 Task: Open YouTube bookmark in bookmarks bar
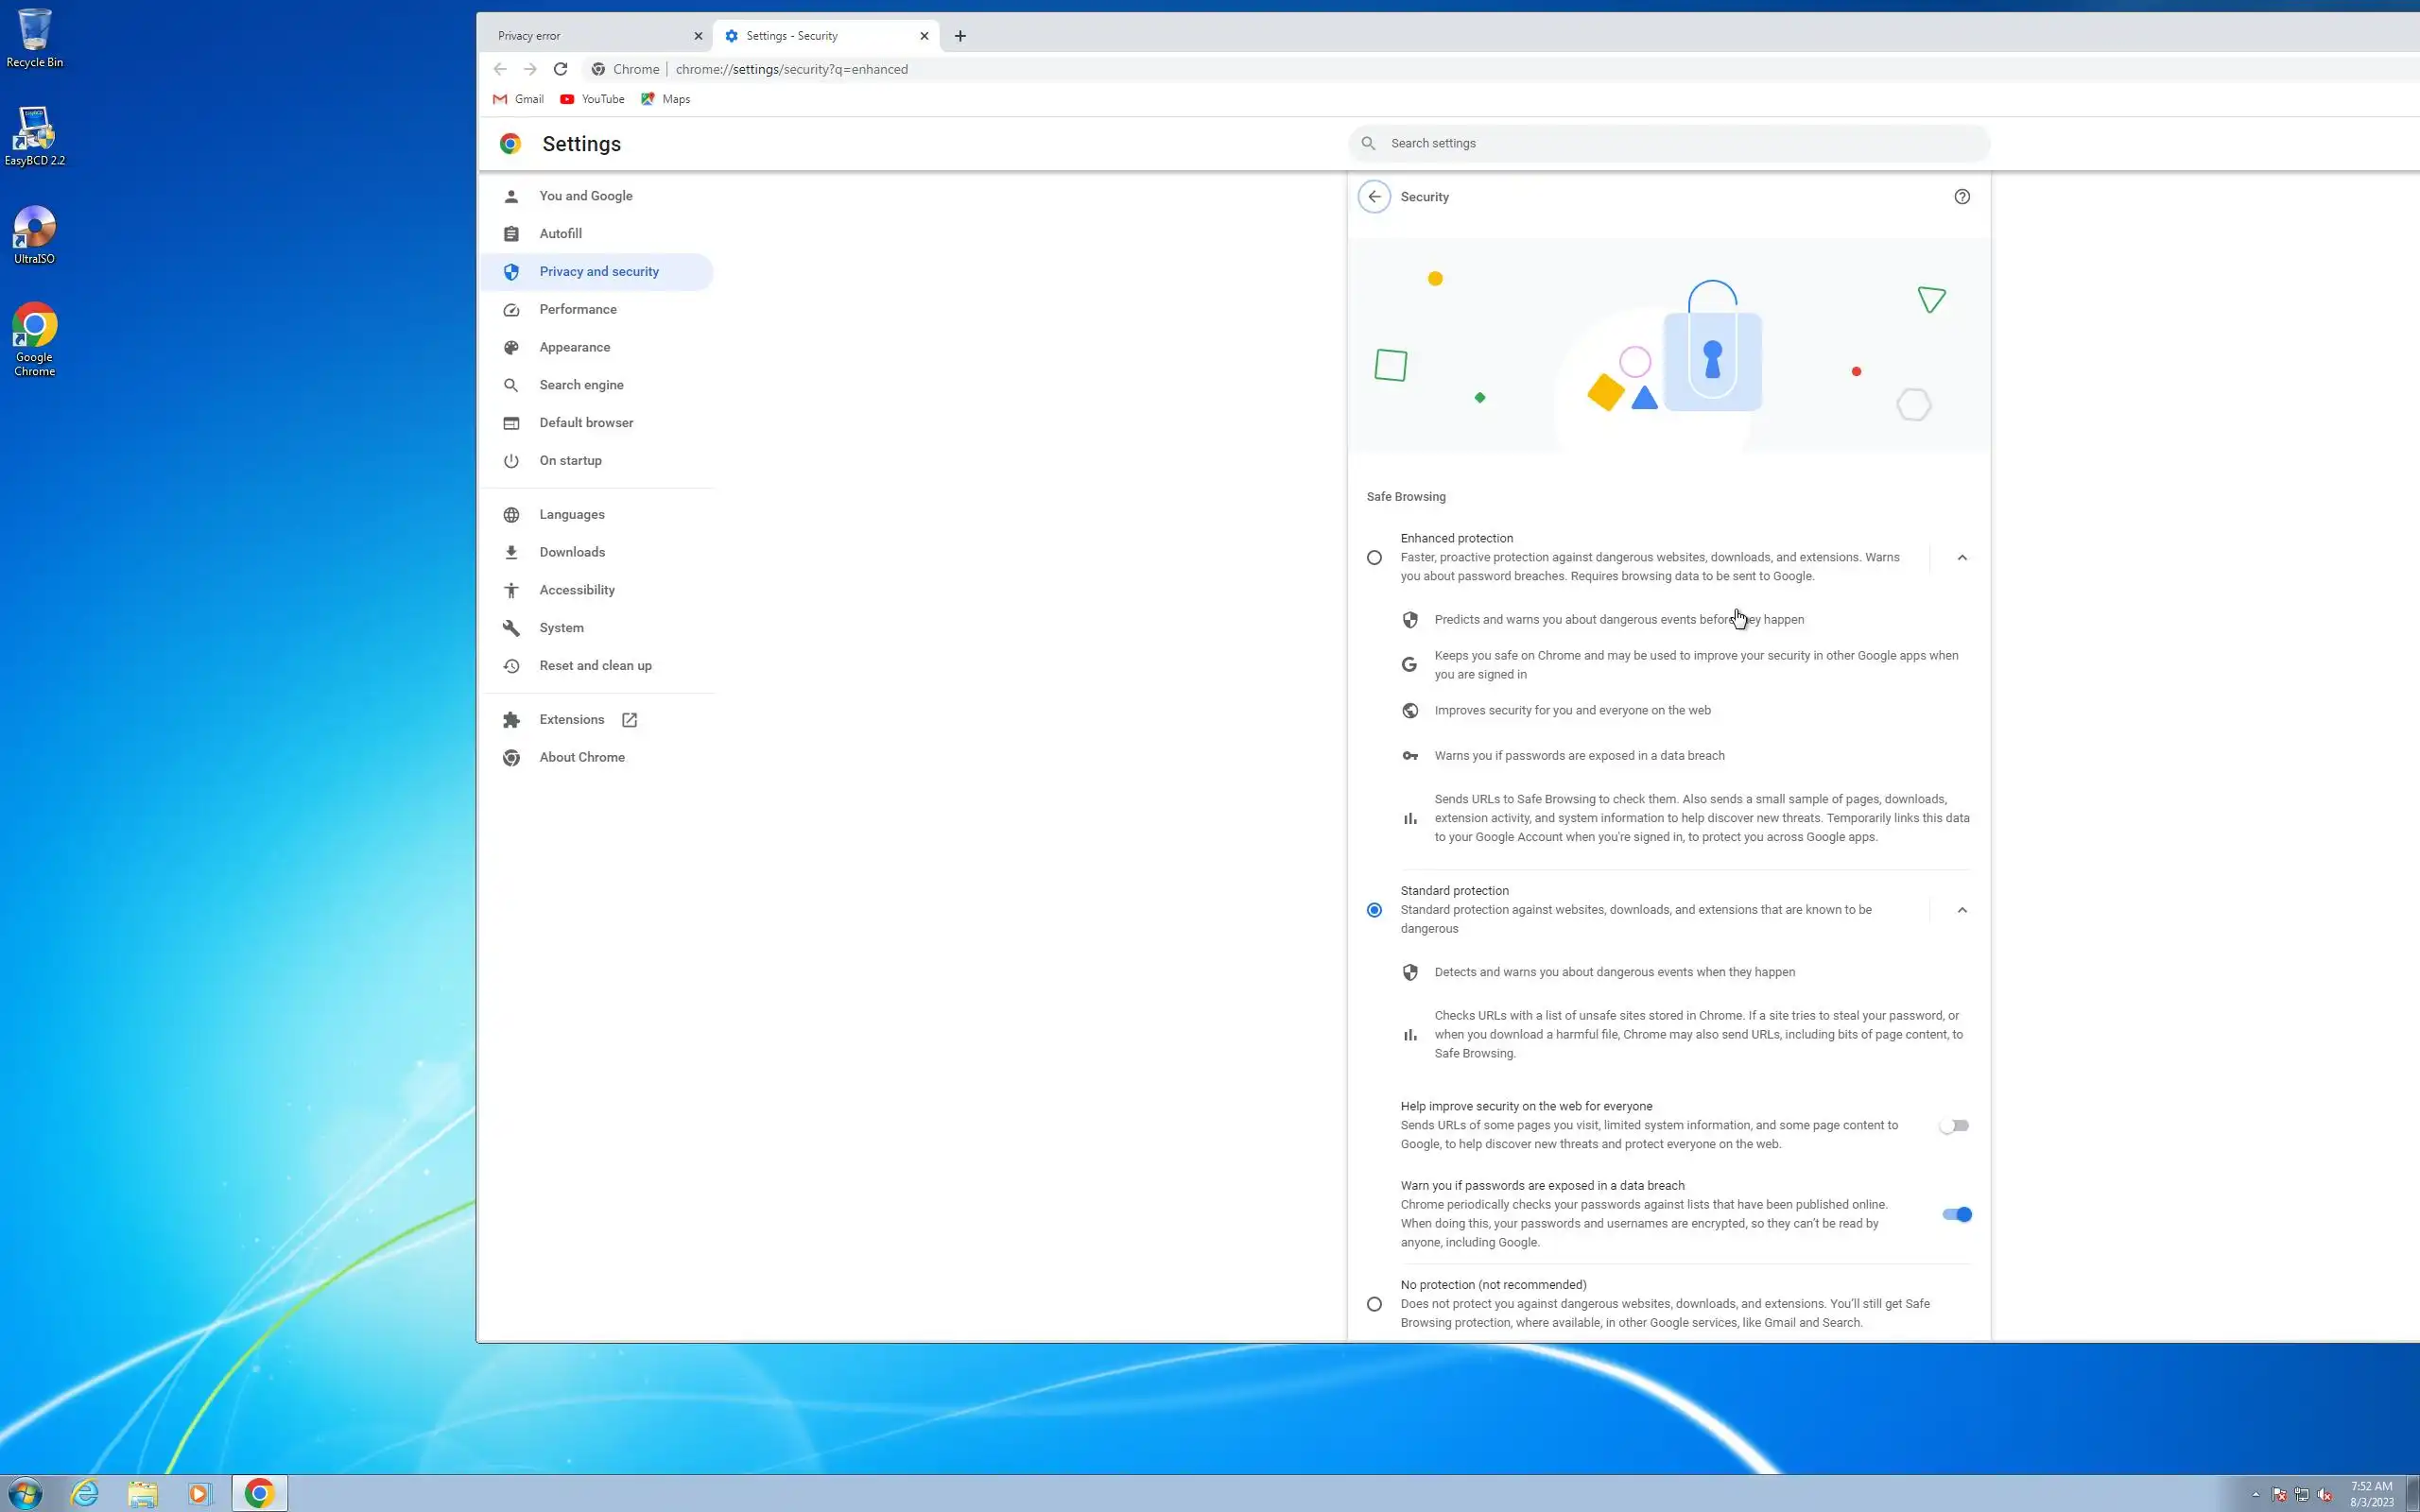tap(592, 99)
